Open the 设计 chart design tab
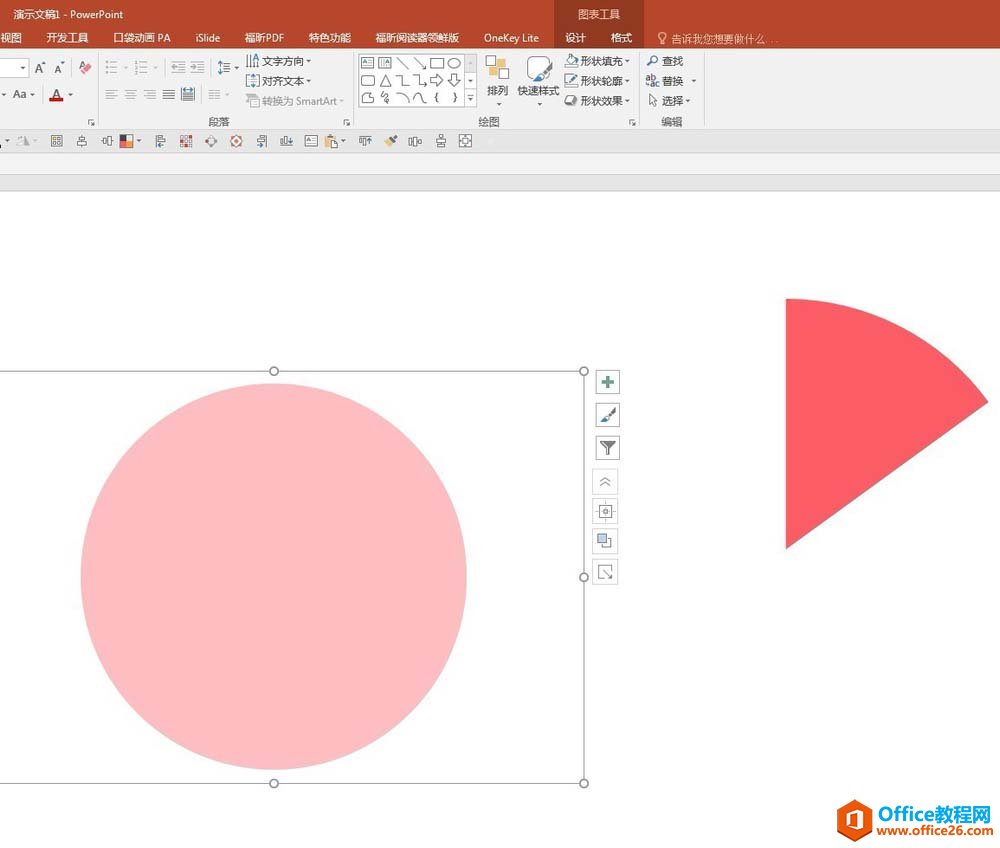 (575, 38)
